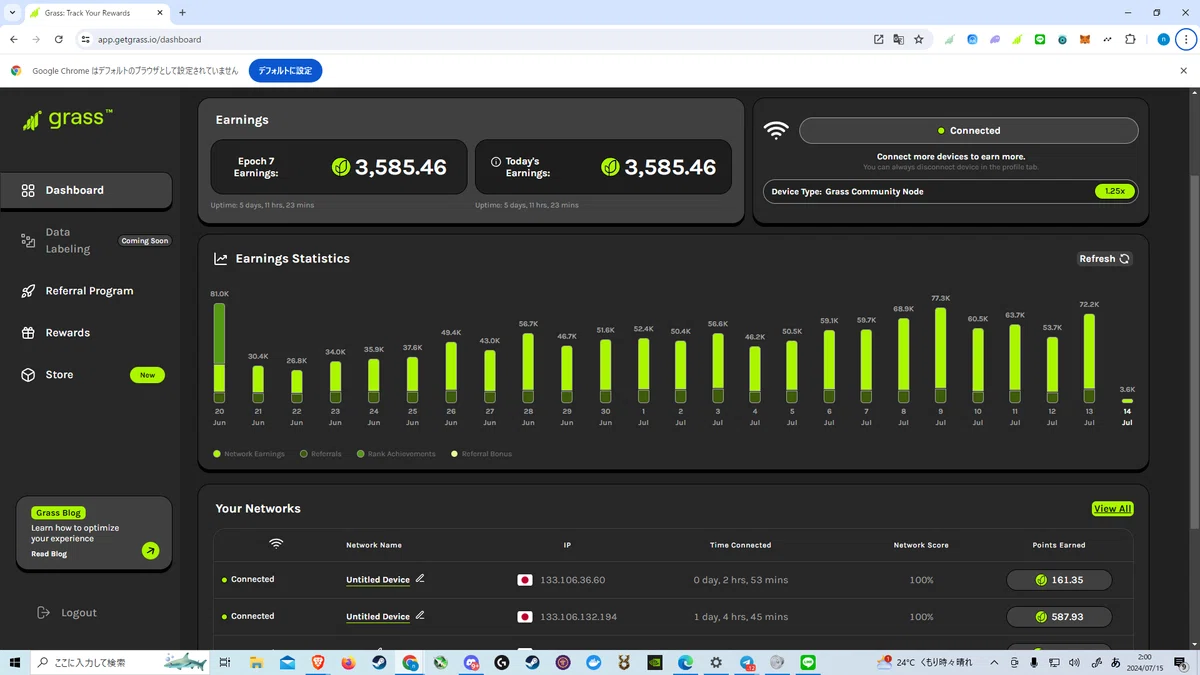Open the Chrome extensions puzzle icon

tap(1130, 39)
